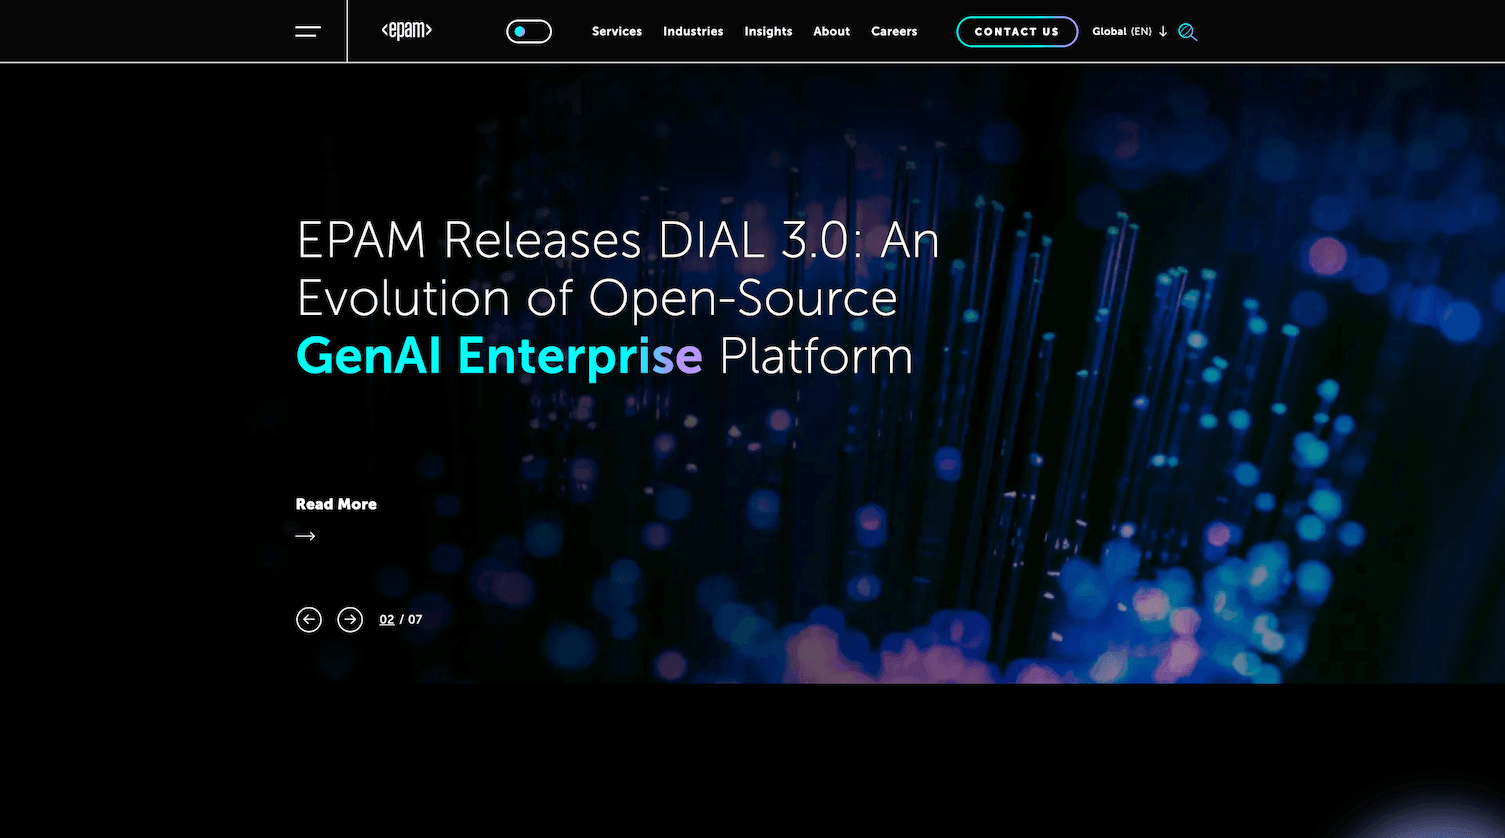Click the 02 / 07 slide counter
The image size is (1505, 838).
click(x=401, y=620)
